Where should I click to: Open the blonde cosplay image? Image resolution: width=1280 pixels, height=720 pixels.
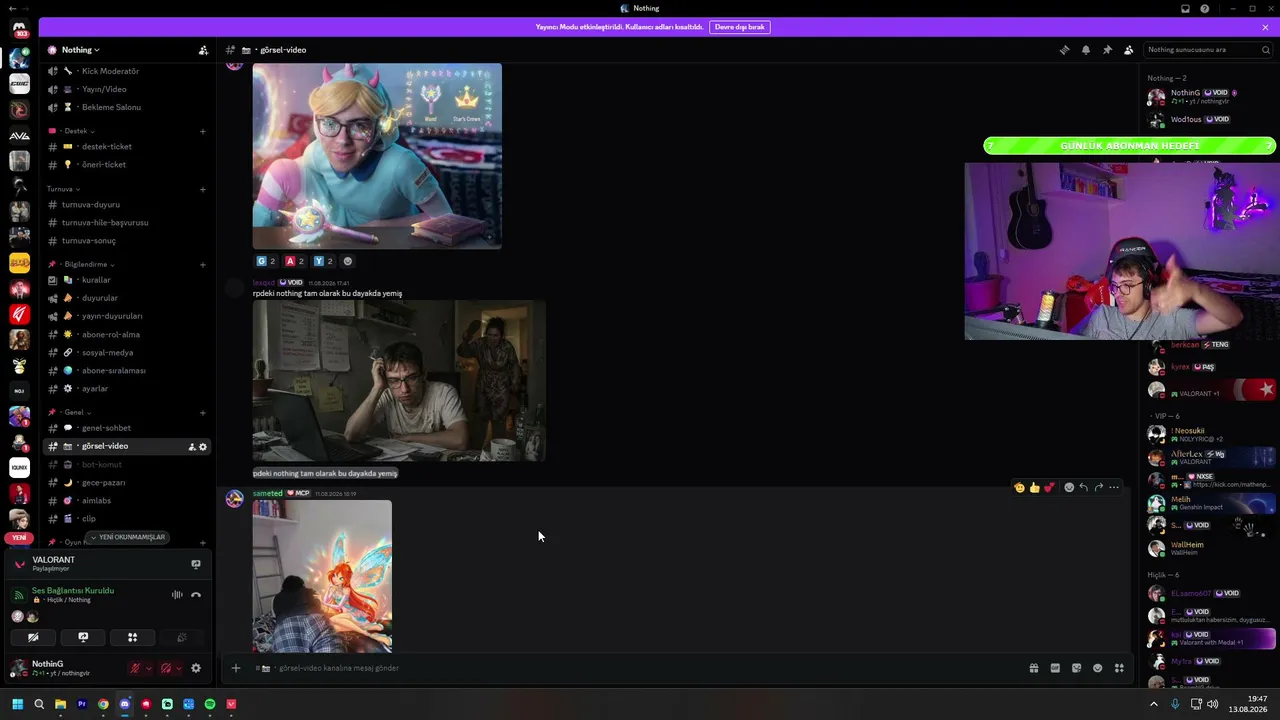pyautogui.click(x=377, y=156)
